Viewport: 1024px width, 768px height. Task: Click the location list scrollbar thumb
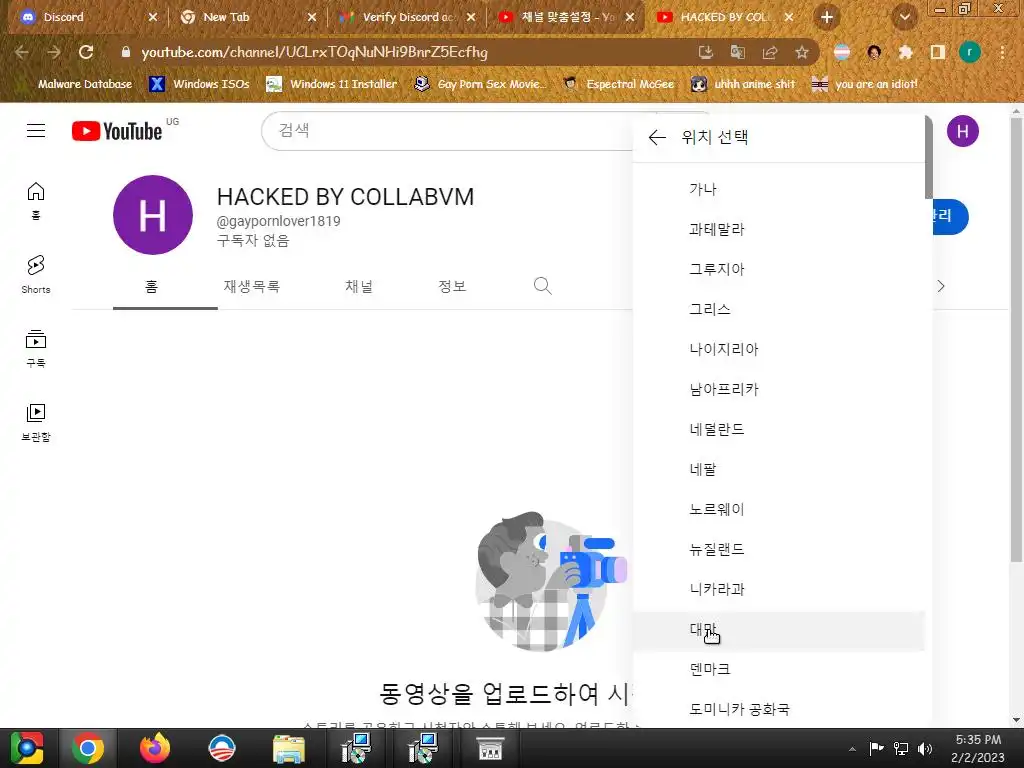929,157
